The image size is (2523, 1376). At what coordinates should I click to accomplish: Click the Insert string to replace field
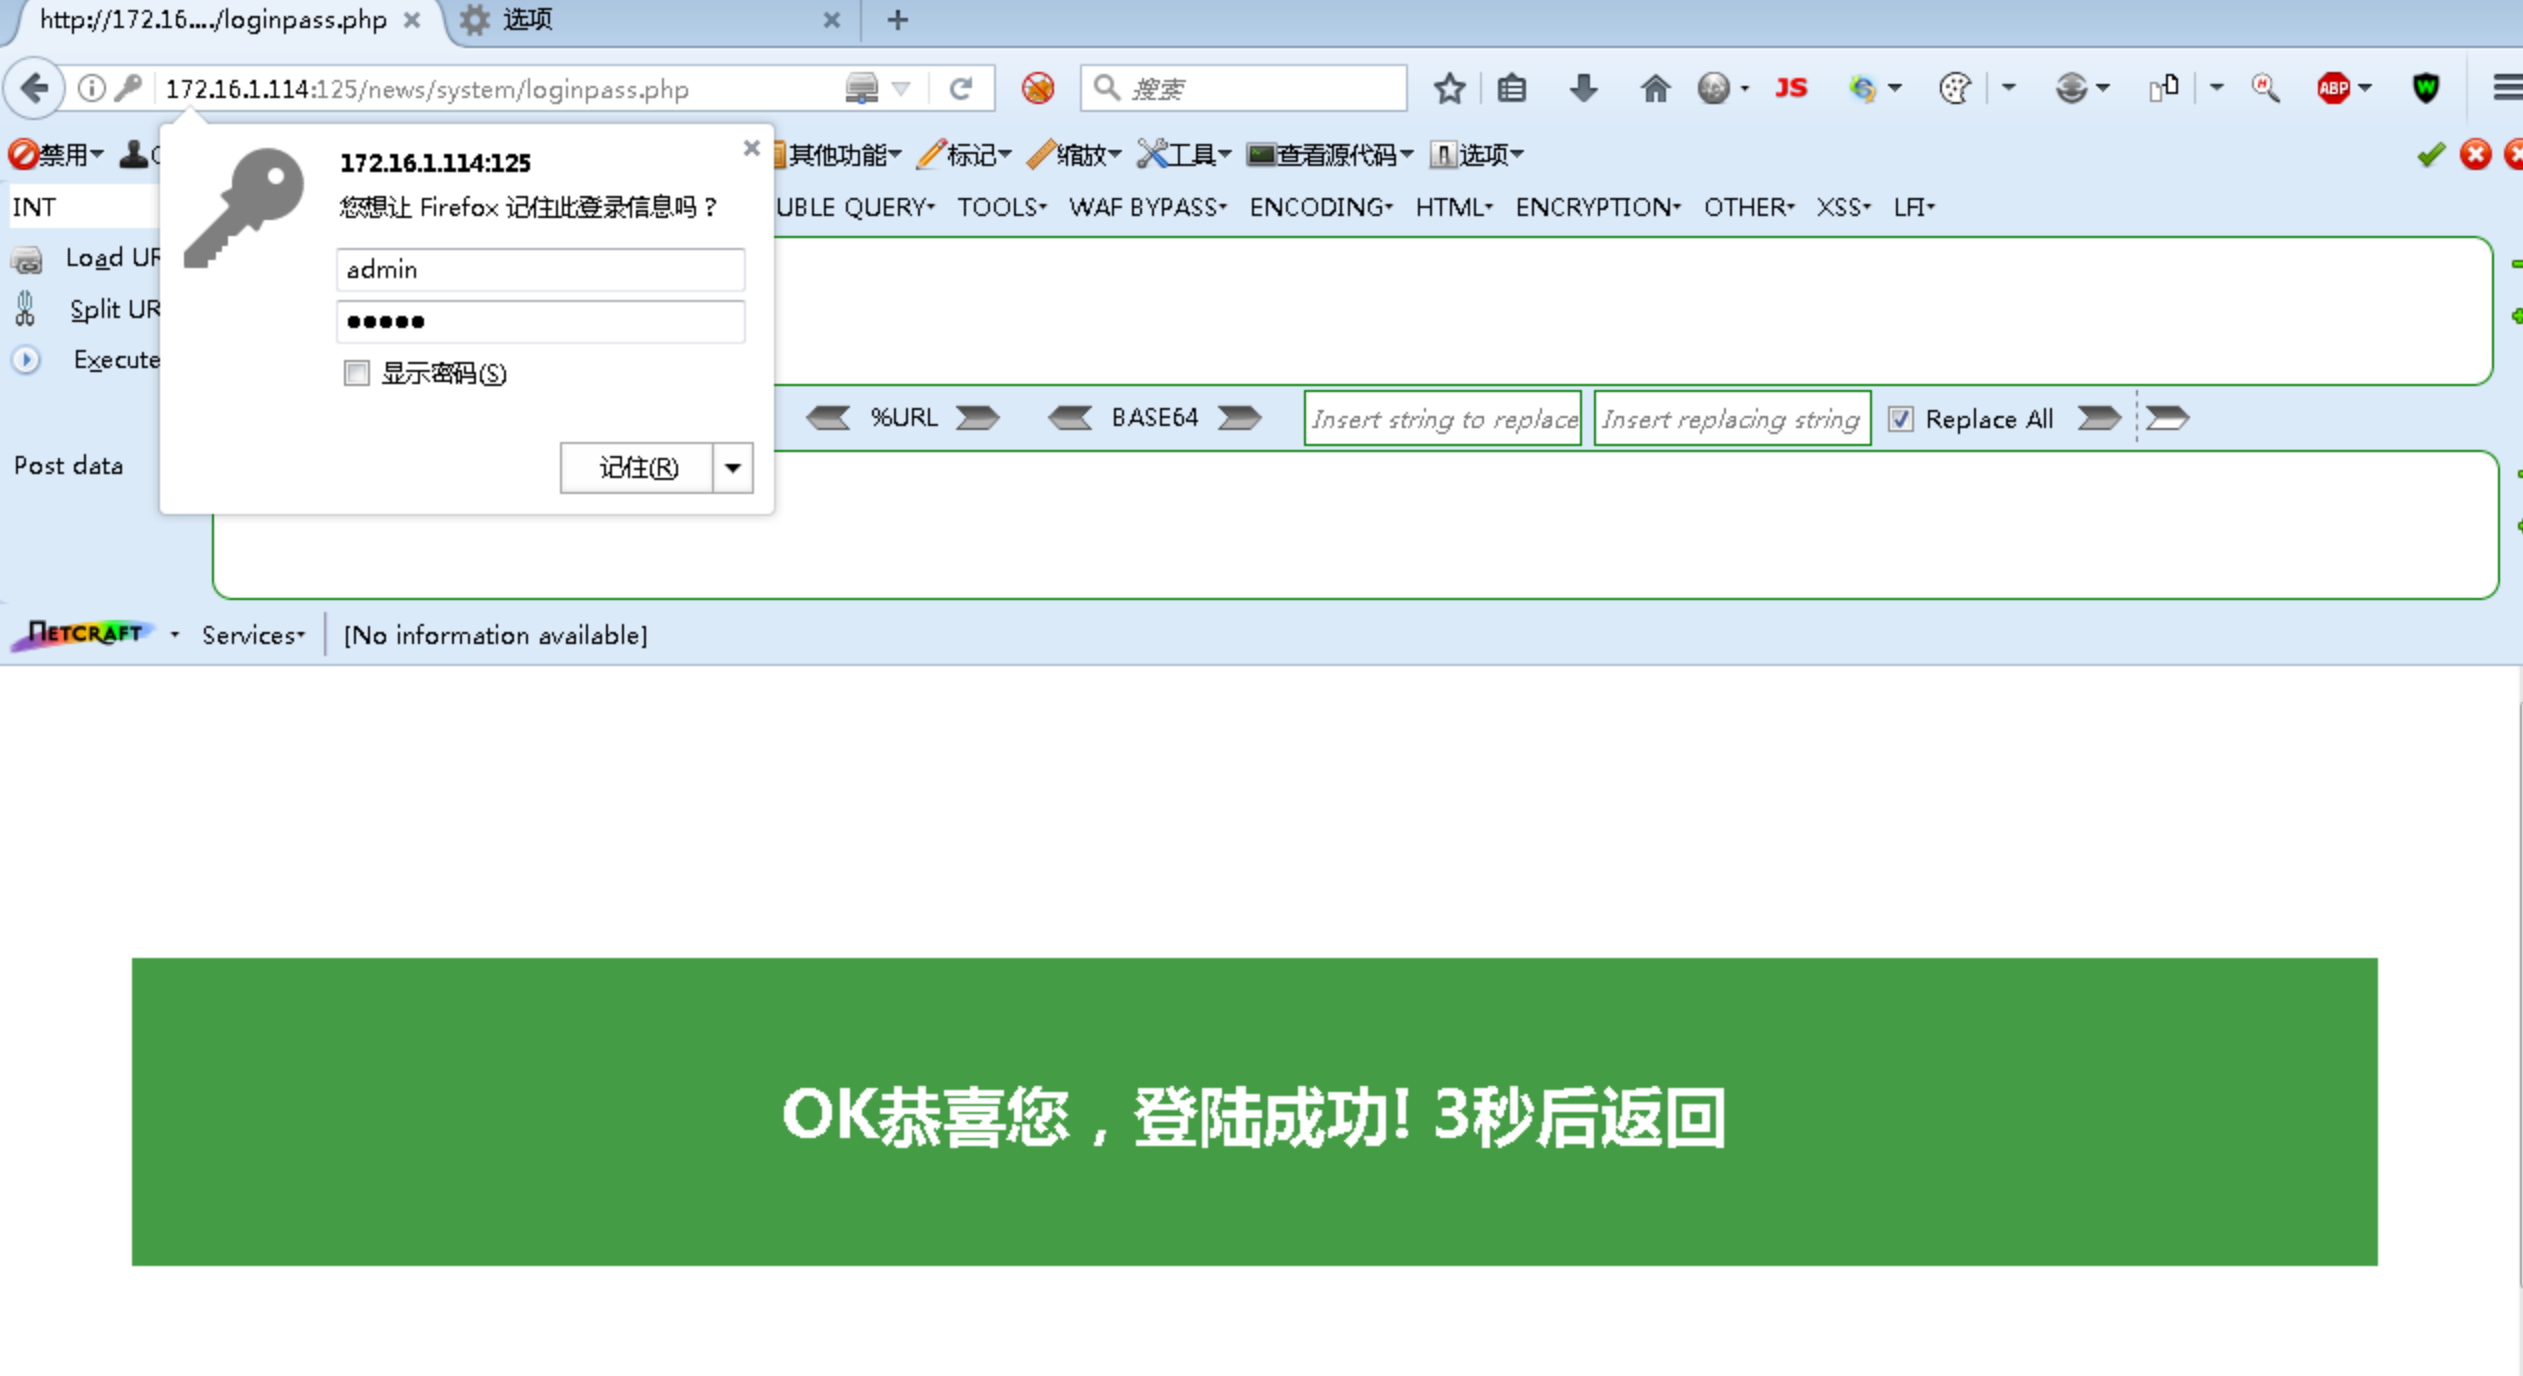pos(1442,419)
